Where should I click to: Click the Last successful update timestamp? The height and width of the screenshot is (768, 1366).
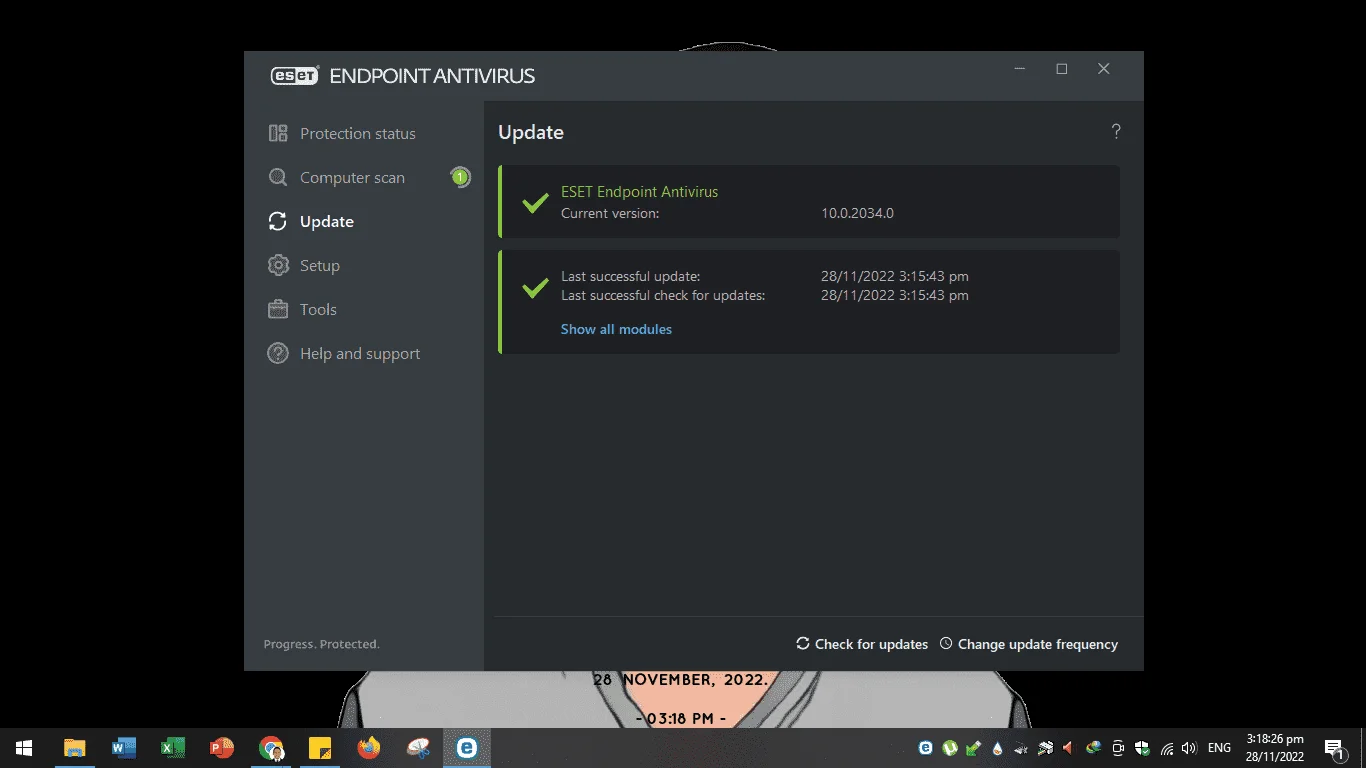tap(895, 276)
